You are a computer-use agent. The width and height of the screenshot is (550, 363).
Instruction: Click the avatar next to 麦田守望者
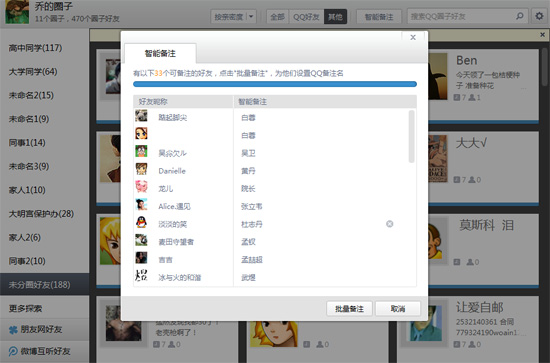click(141, 240)
